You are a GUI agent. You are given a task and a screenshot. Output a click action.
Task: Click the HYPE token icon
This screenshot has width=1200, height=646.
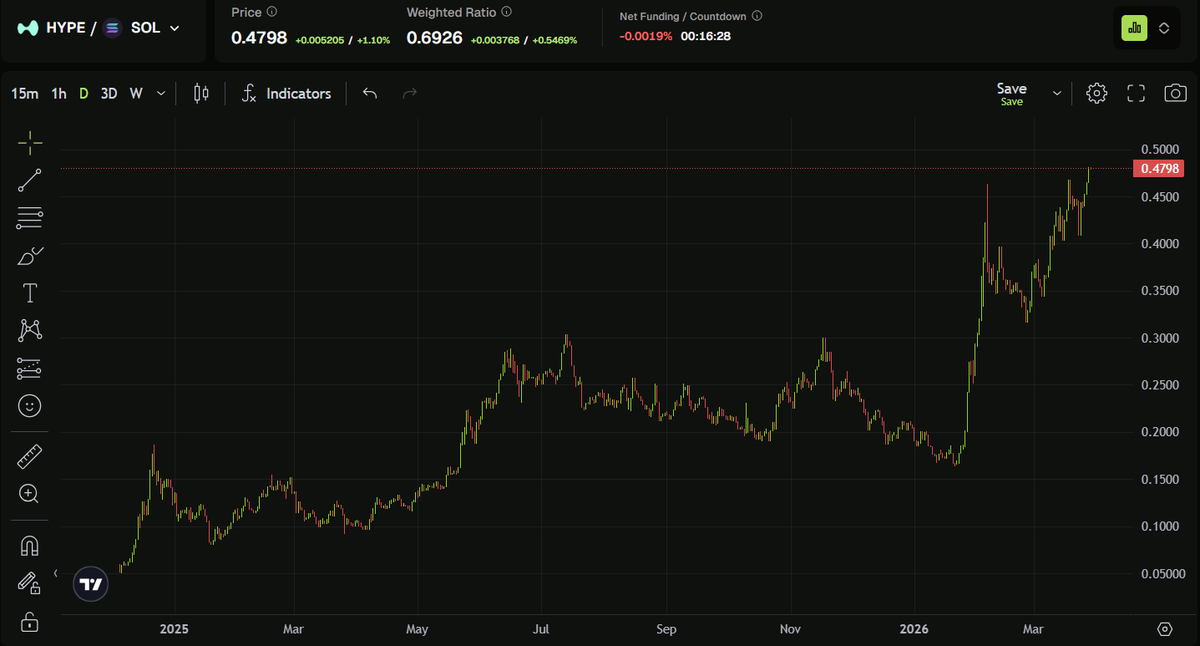(30, 28)
